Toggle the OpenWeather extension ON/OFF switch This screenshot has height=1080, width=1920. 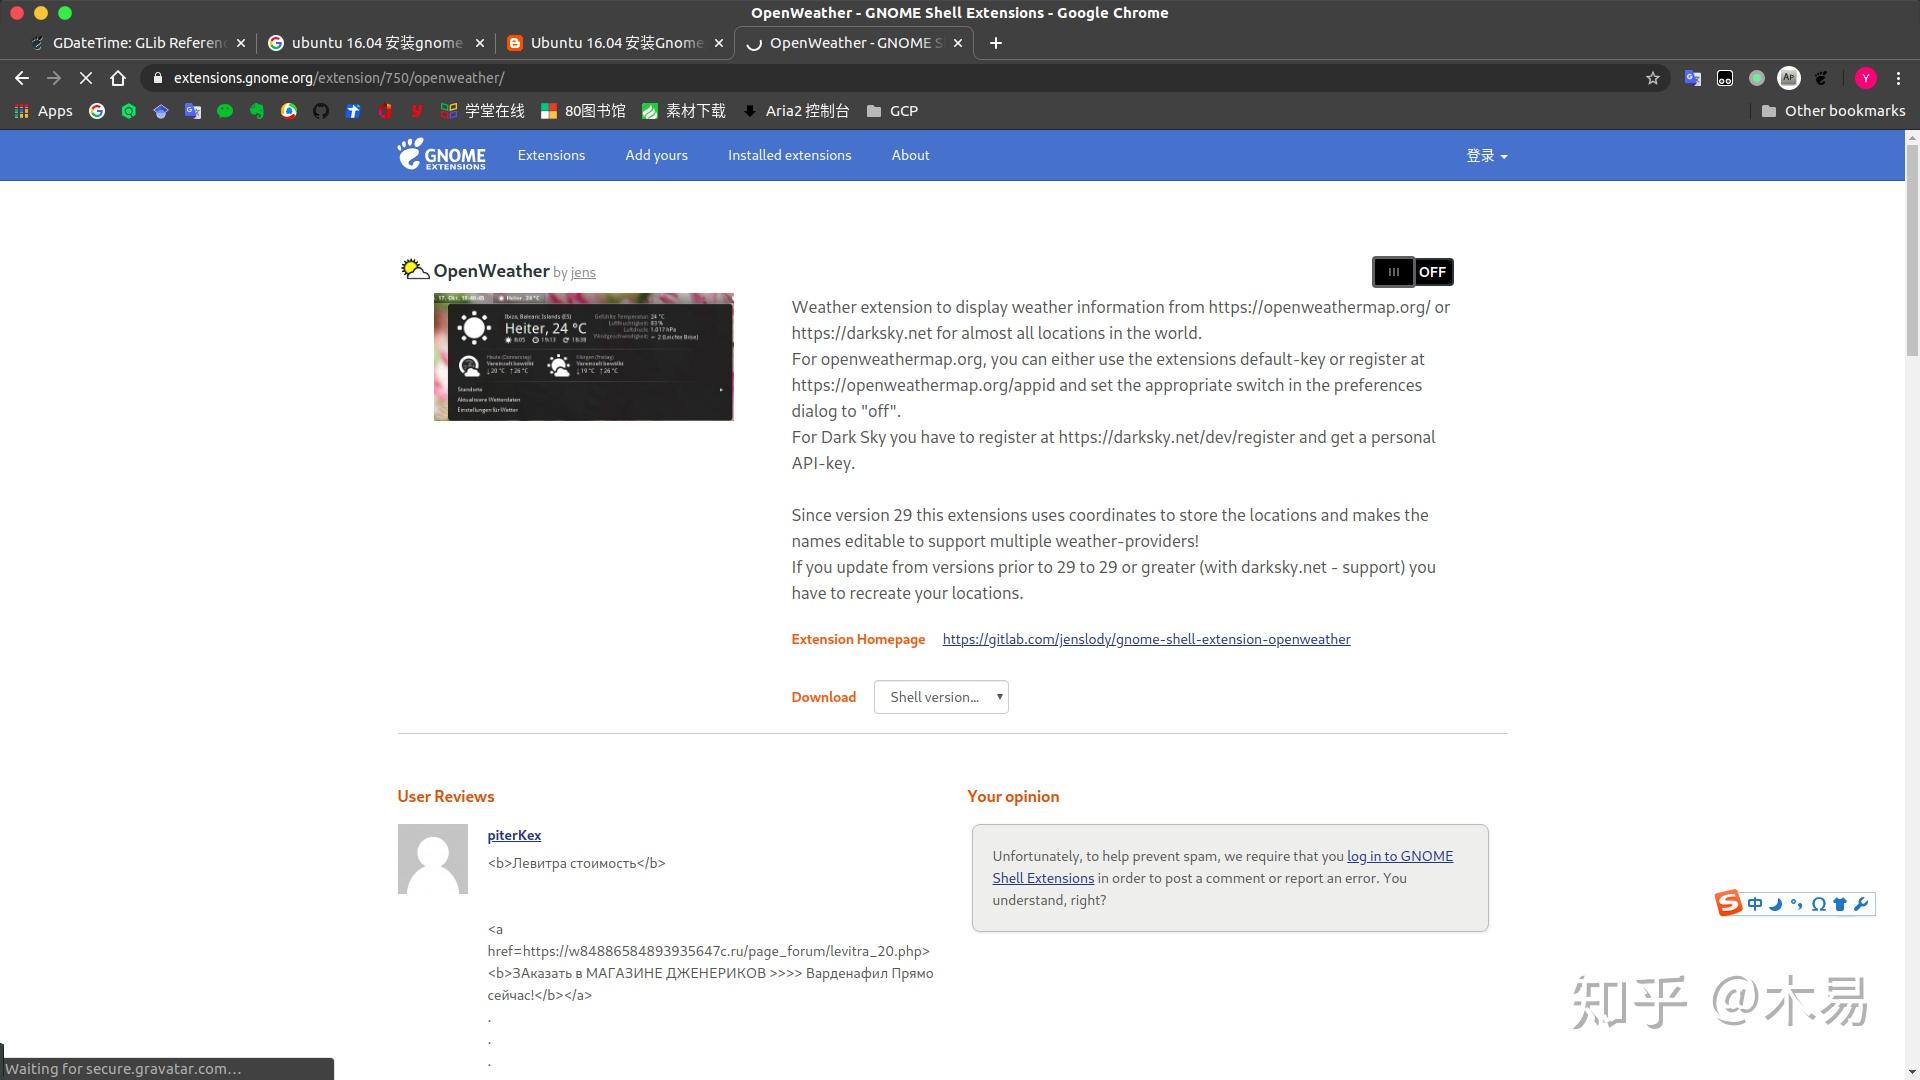(x=1413, y=272)
